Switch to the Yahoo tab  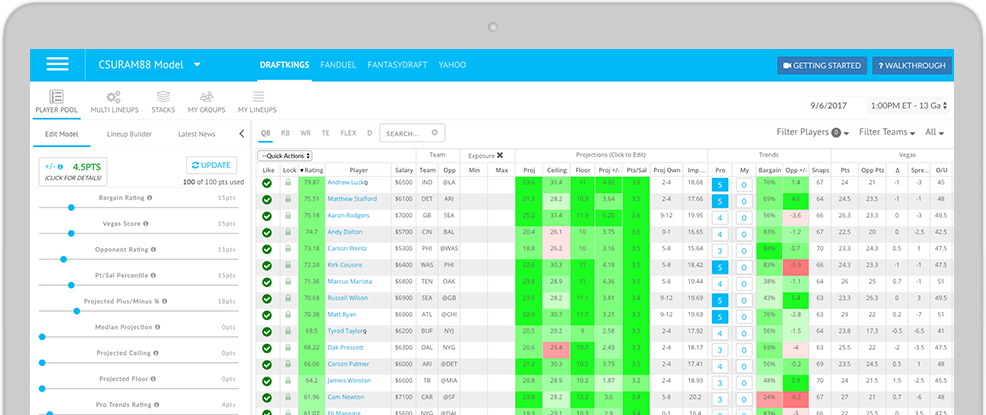(x=452, y=65)
